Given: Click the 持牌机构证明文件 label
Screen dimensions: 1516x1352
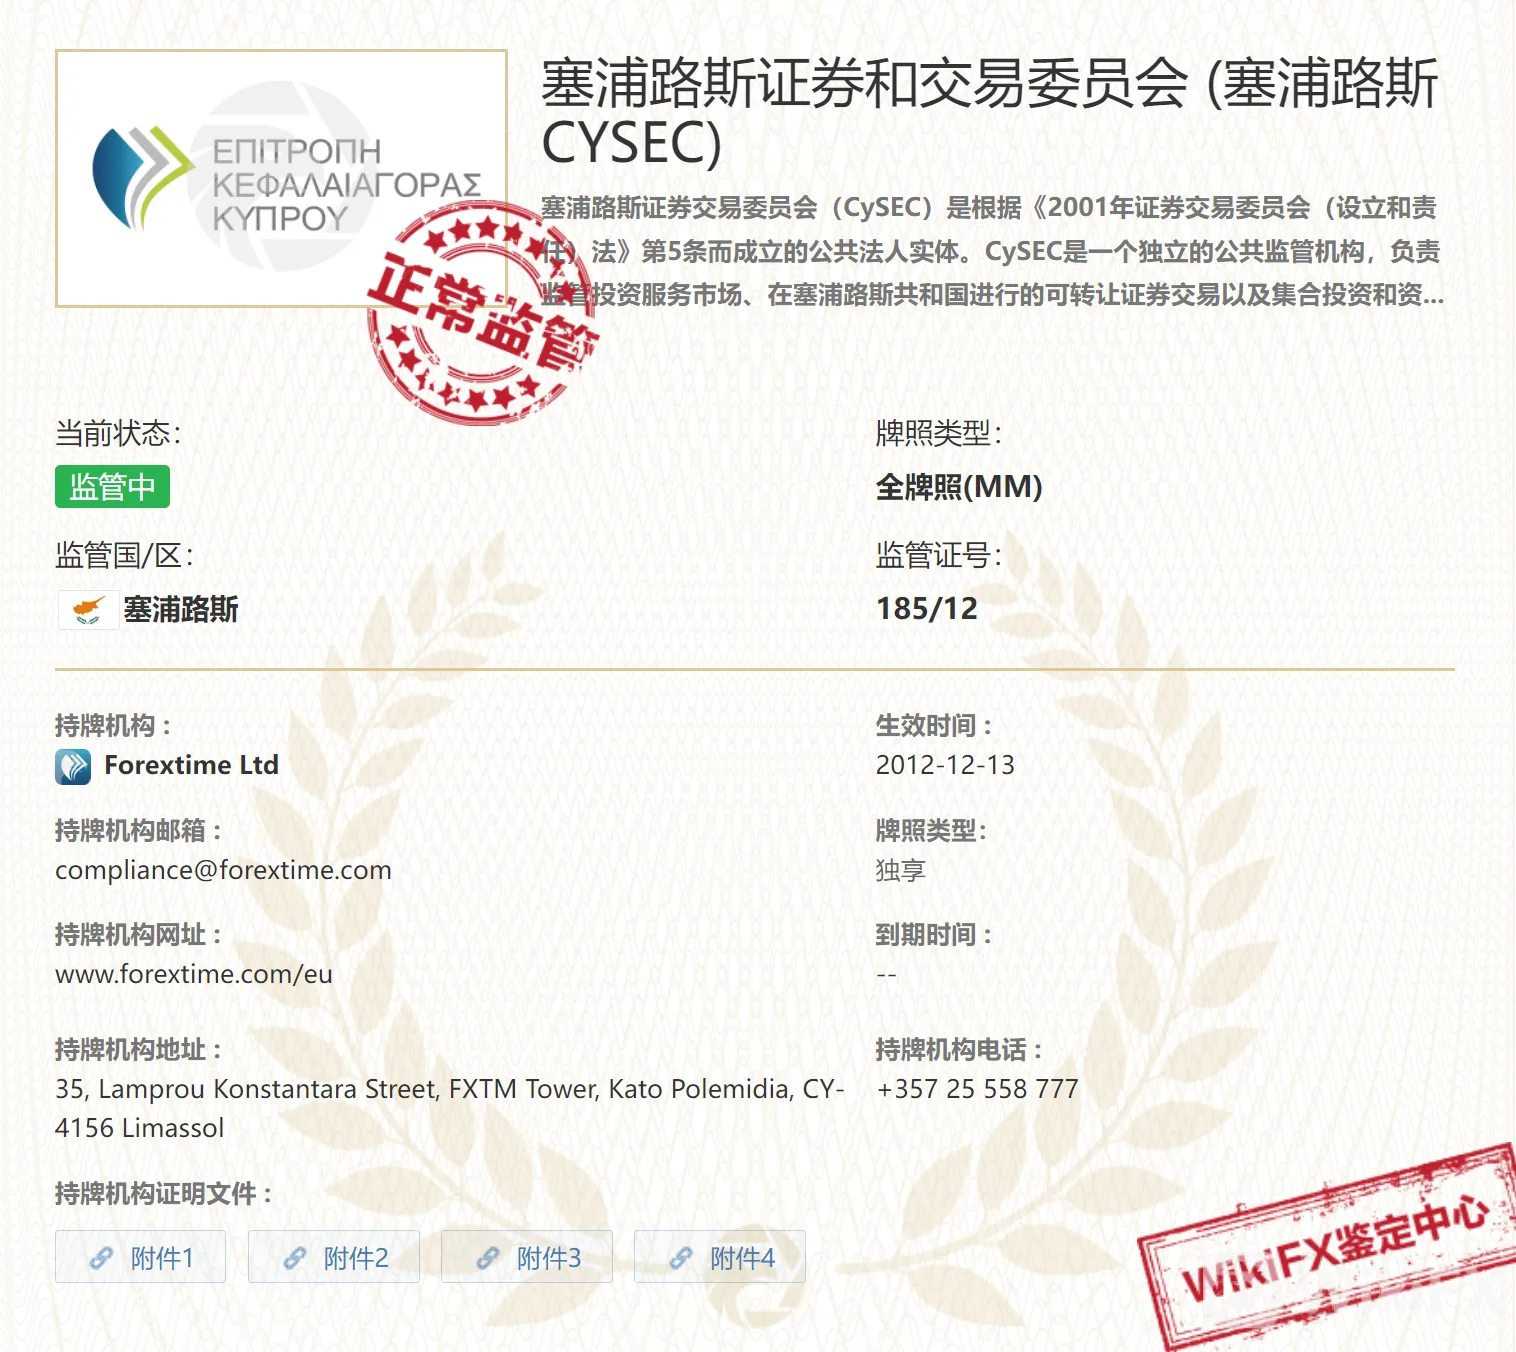Looking at the screenshot, I should [163, 1193].
